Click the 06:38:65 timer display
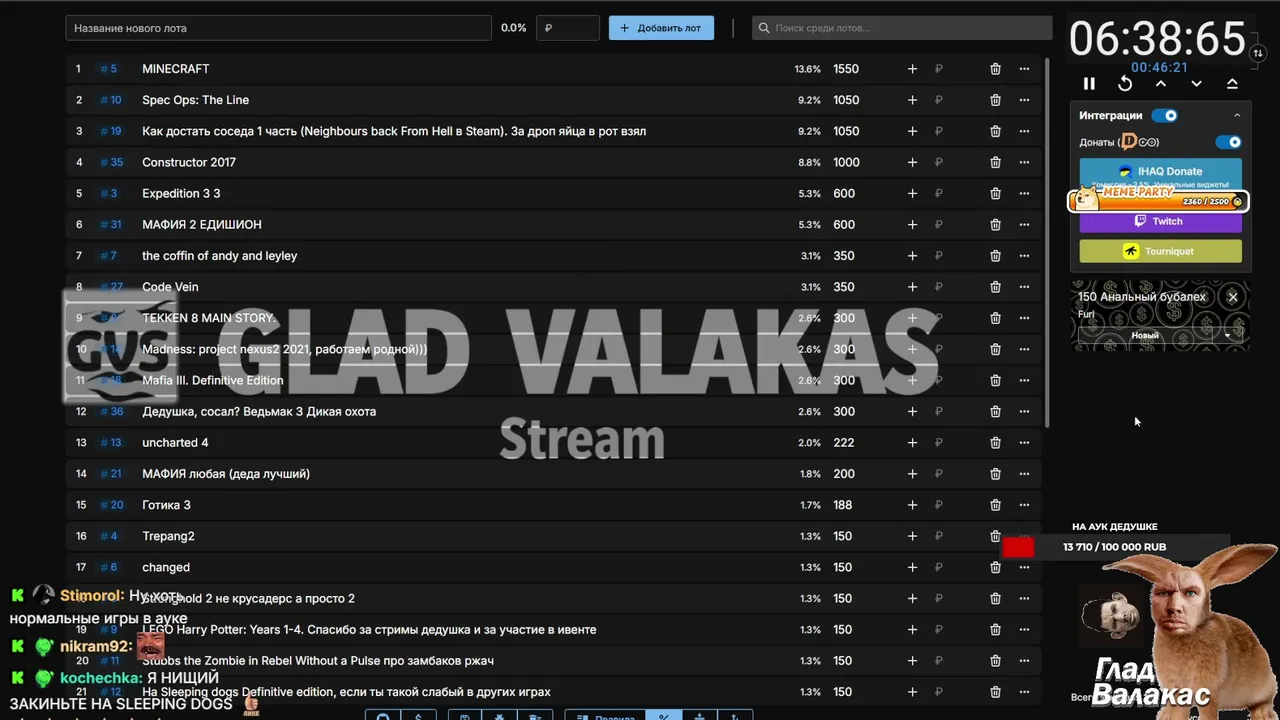This screenshot has width=1280, height=720. pos(1157,39)
